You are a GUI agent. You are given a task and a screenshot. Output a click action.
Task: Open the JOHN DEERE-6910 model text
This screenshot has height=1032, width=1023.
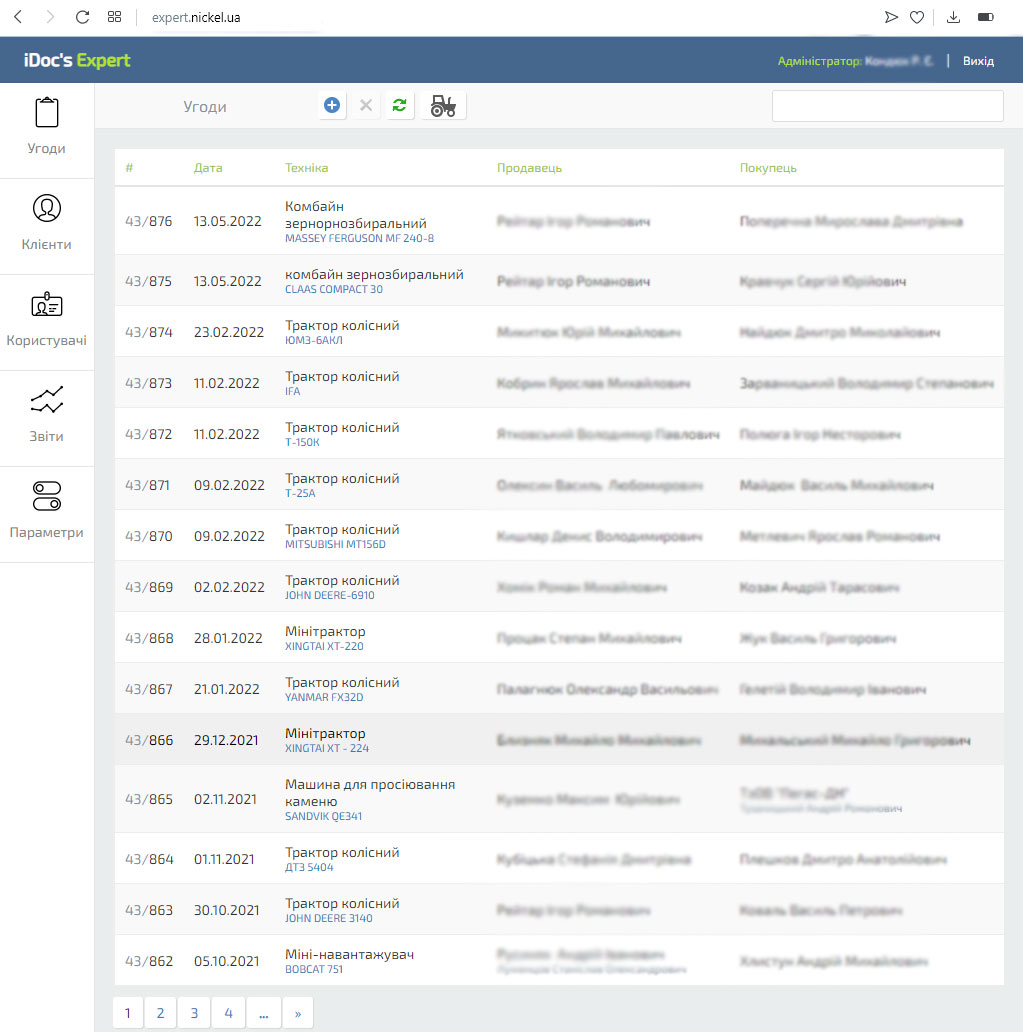(330, 596)
